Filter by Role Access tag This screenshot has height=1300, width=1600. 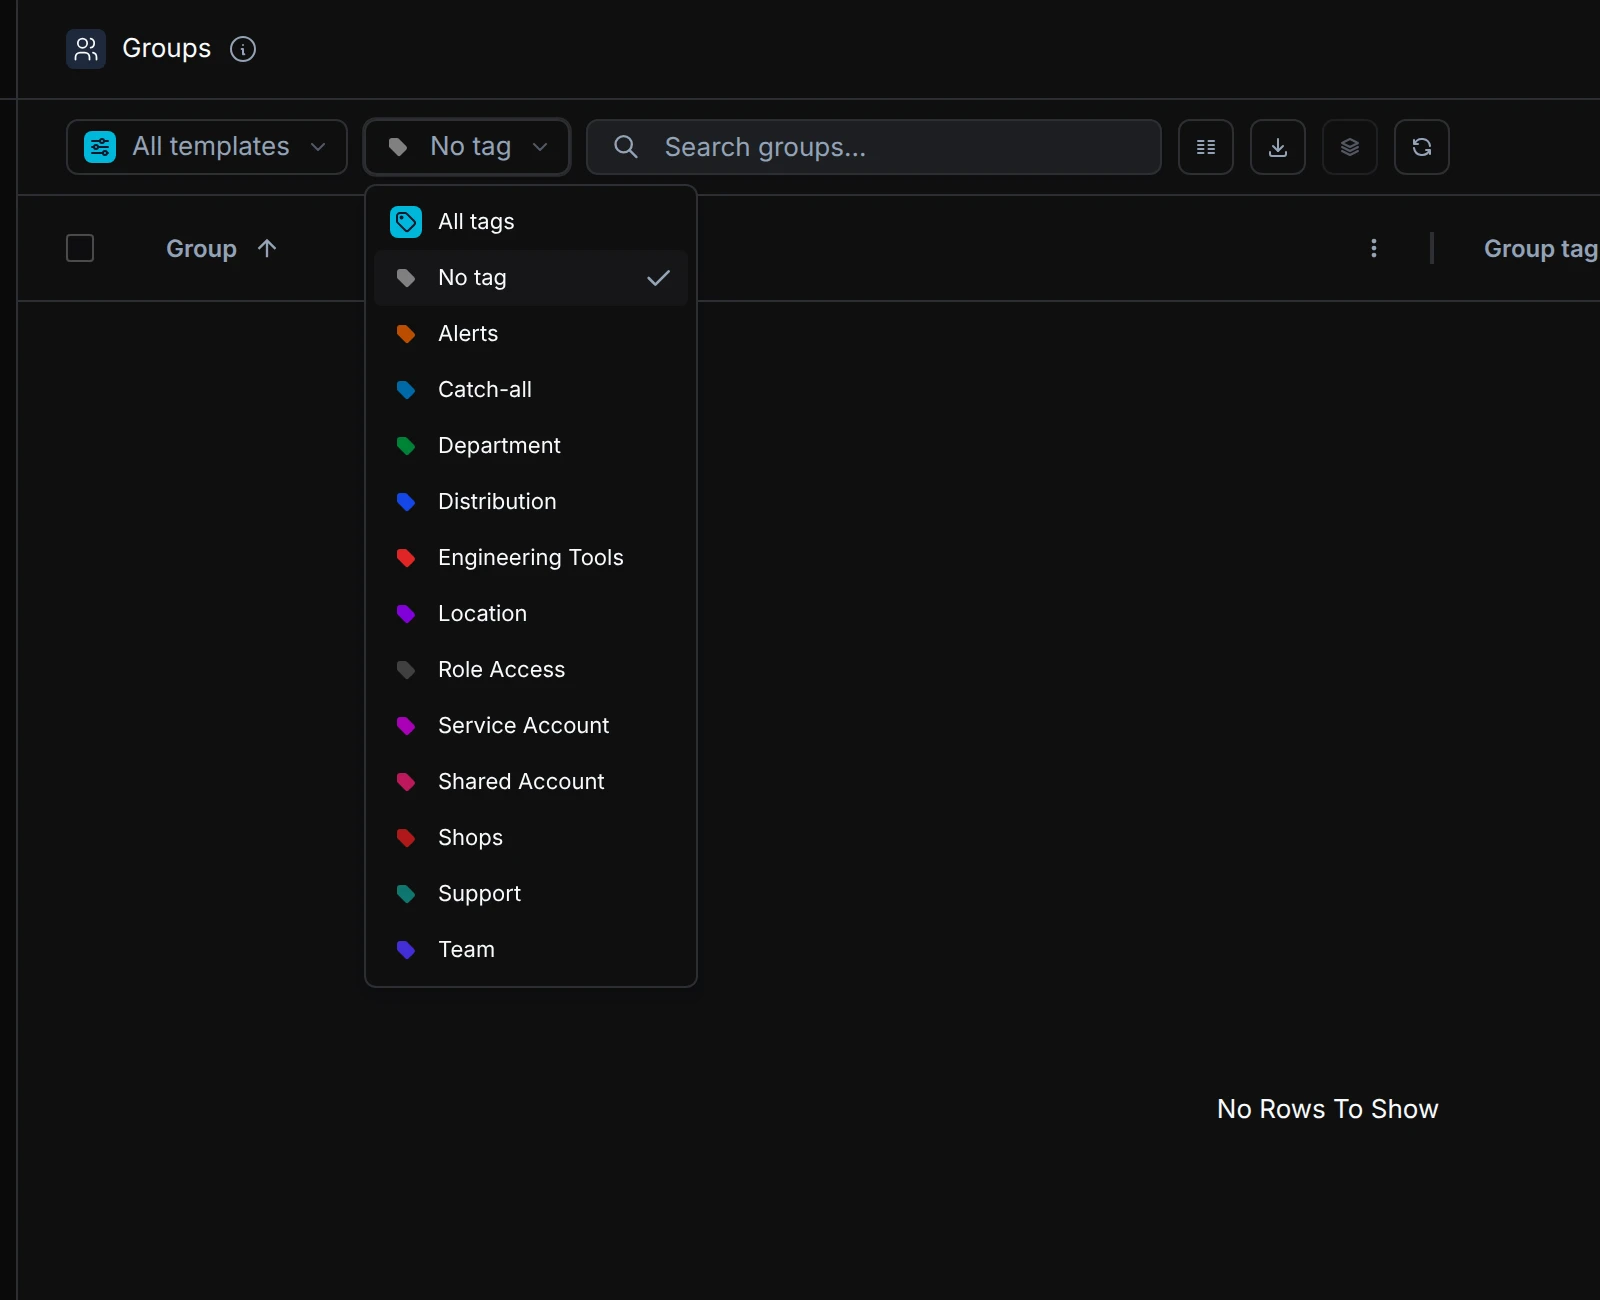[x=531, y=670]
